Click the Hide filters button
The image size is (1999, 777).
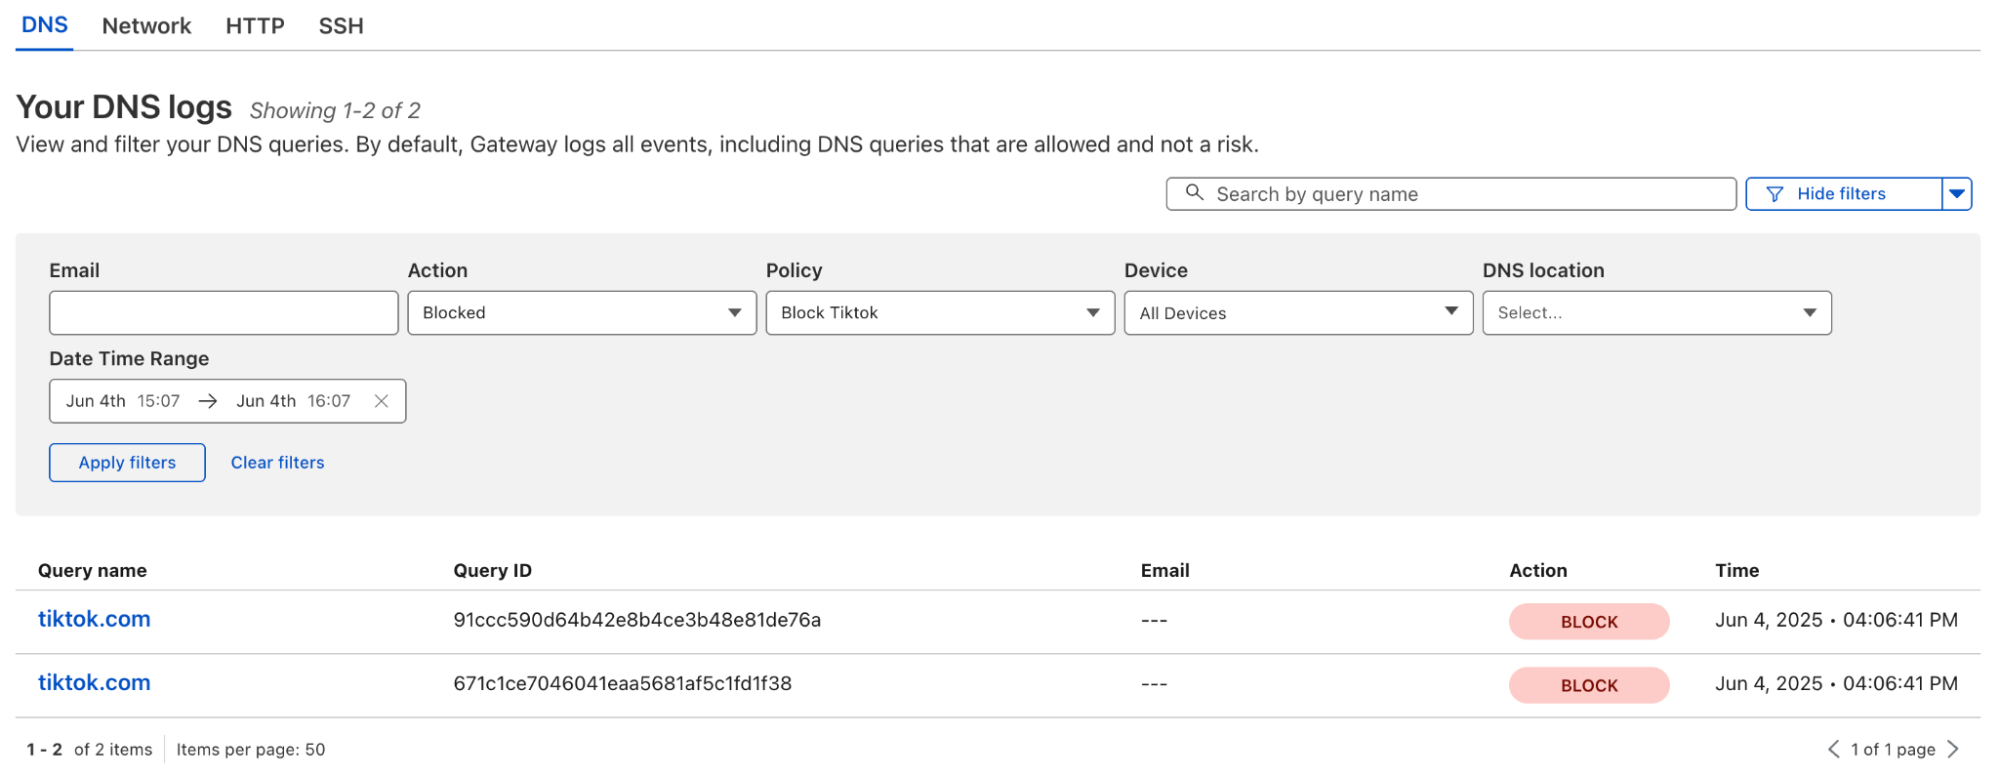click(x=1841, y=194)
